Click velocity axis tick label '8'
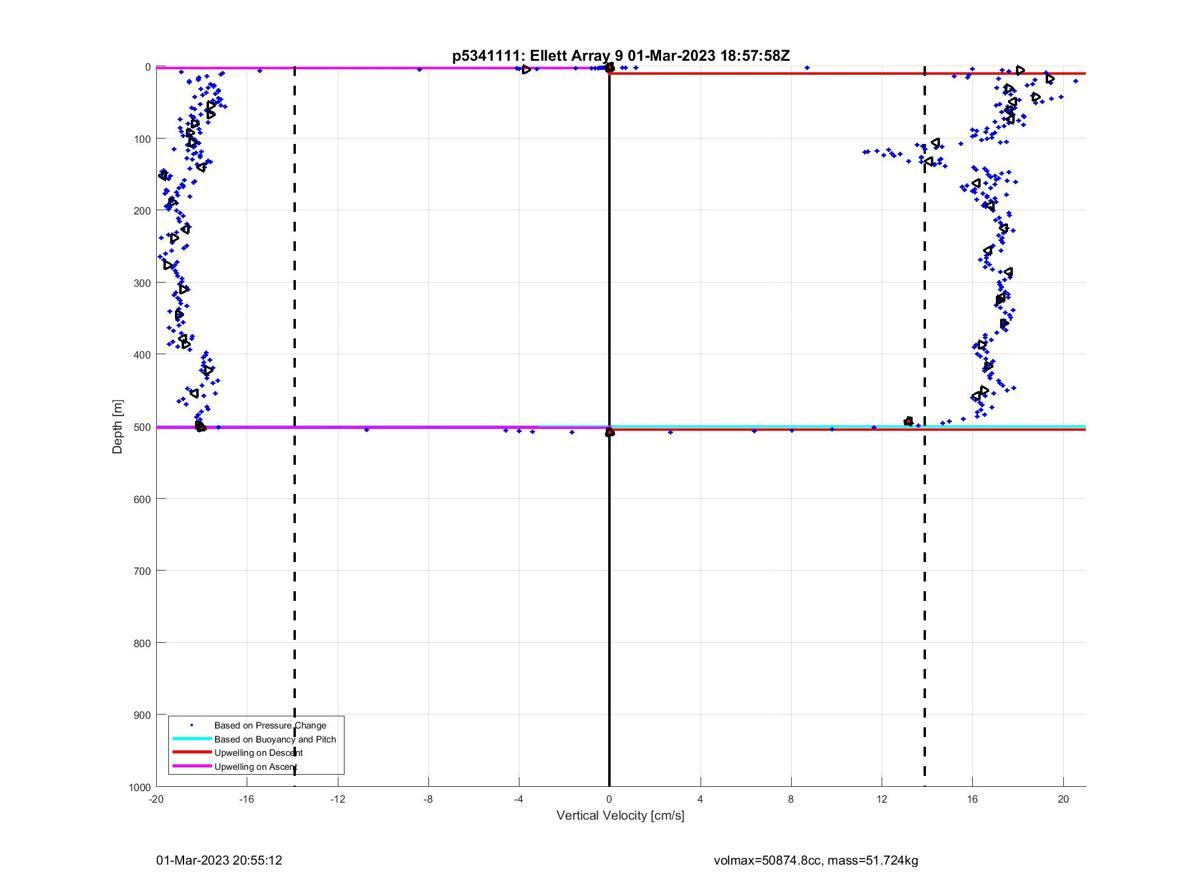The image size is (1200, 885). click(x=791, y=799)
